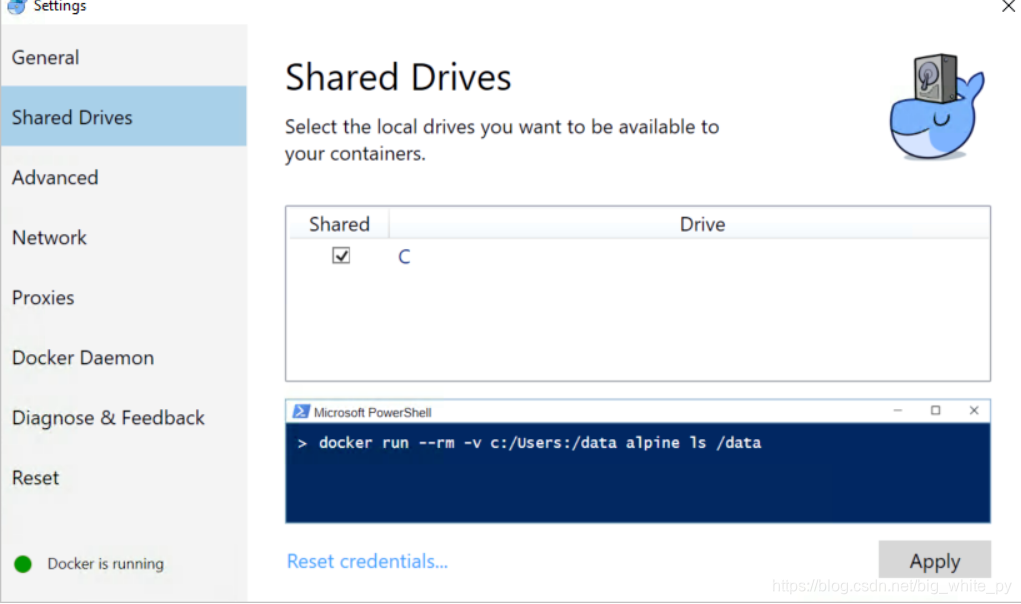This screenshot has height=604, width=1021.
Task: Open the Reset section
Action: tap(124, 477)
